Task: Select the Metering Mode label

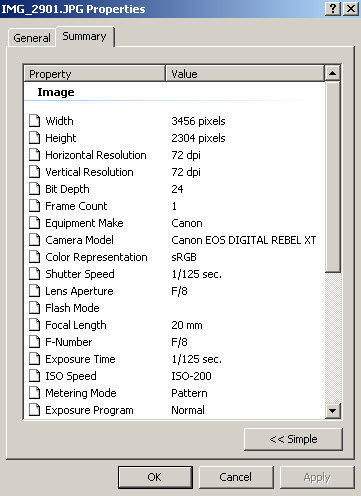Action: [81, 393]
